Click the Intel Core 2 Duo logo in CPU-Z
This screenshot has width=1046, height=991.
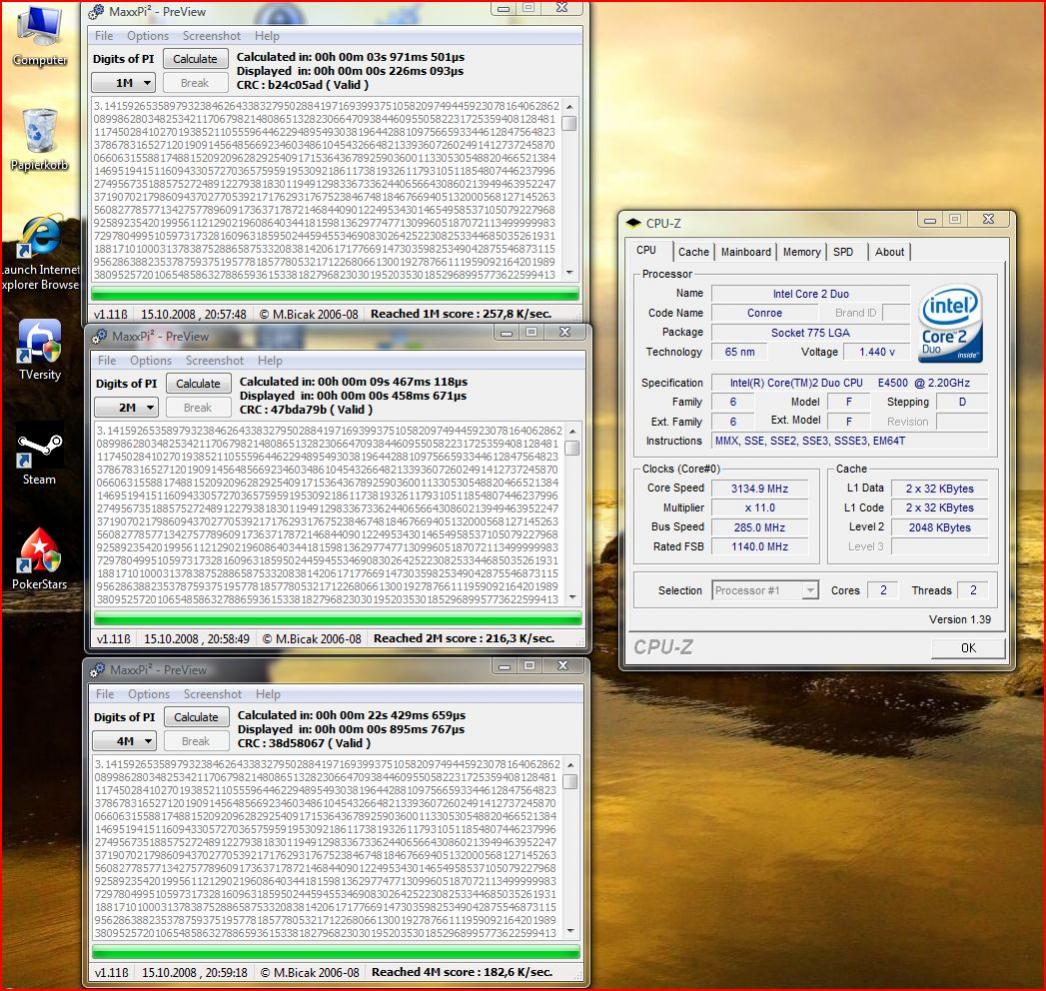coord(950,323)
